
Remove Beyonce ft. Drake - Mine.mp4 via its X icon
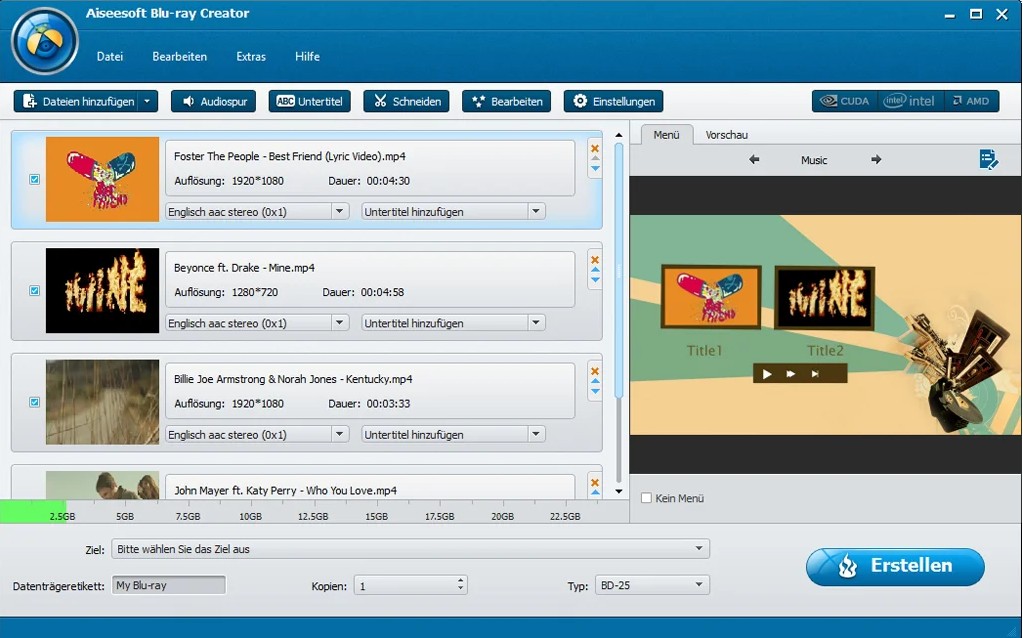point(594,258)
